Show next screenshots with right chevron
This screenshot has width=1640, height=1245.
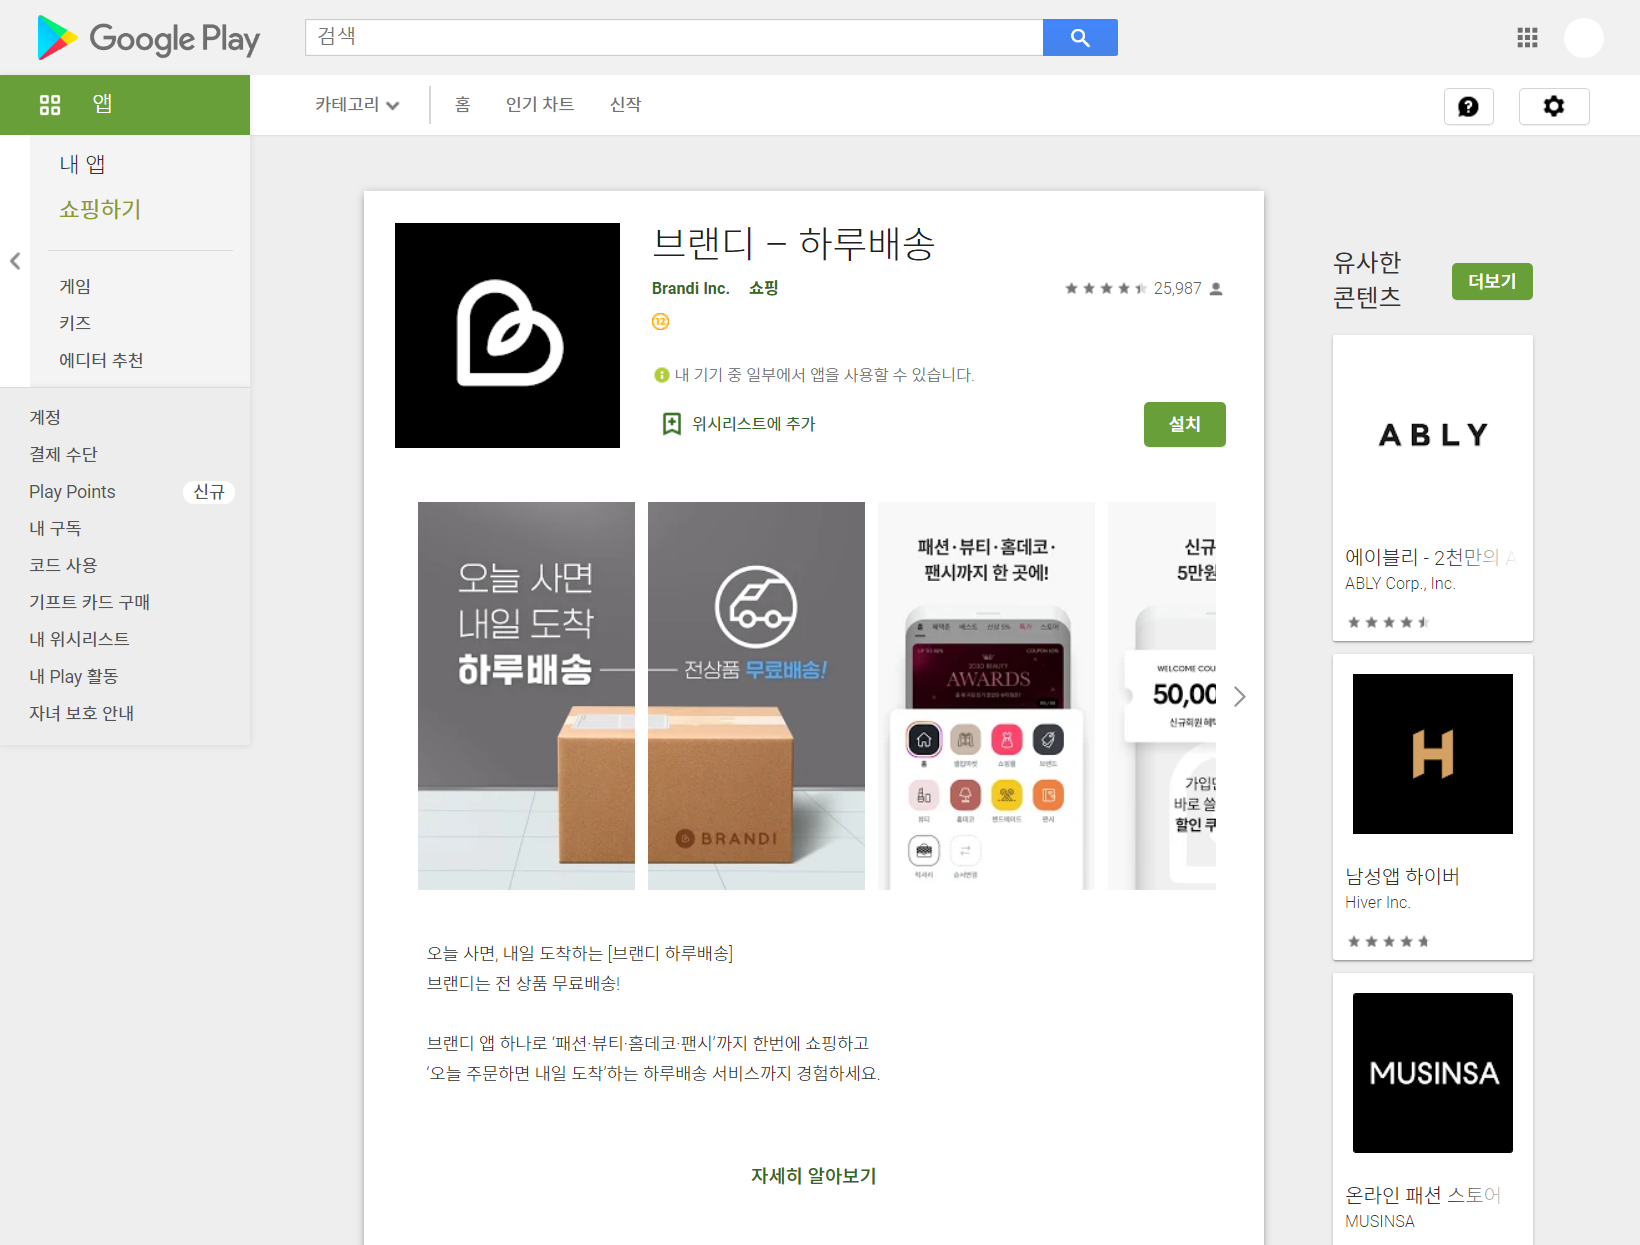[1240, 696]
